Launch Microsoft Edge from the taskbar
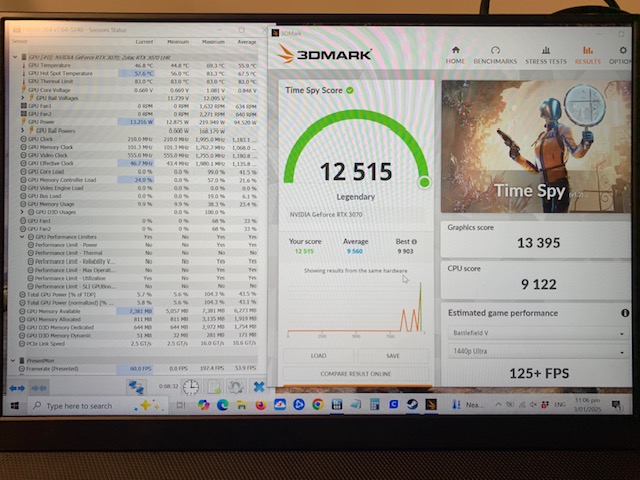 (222, 405)
